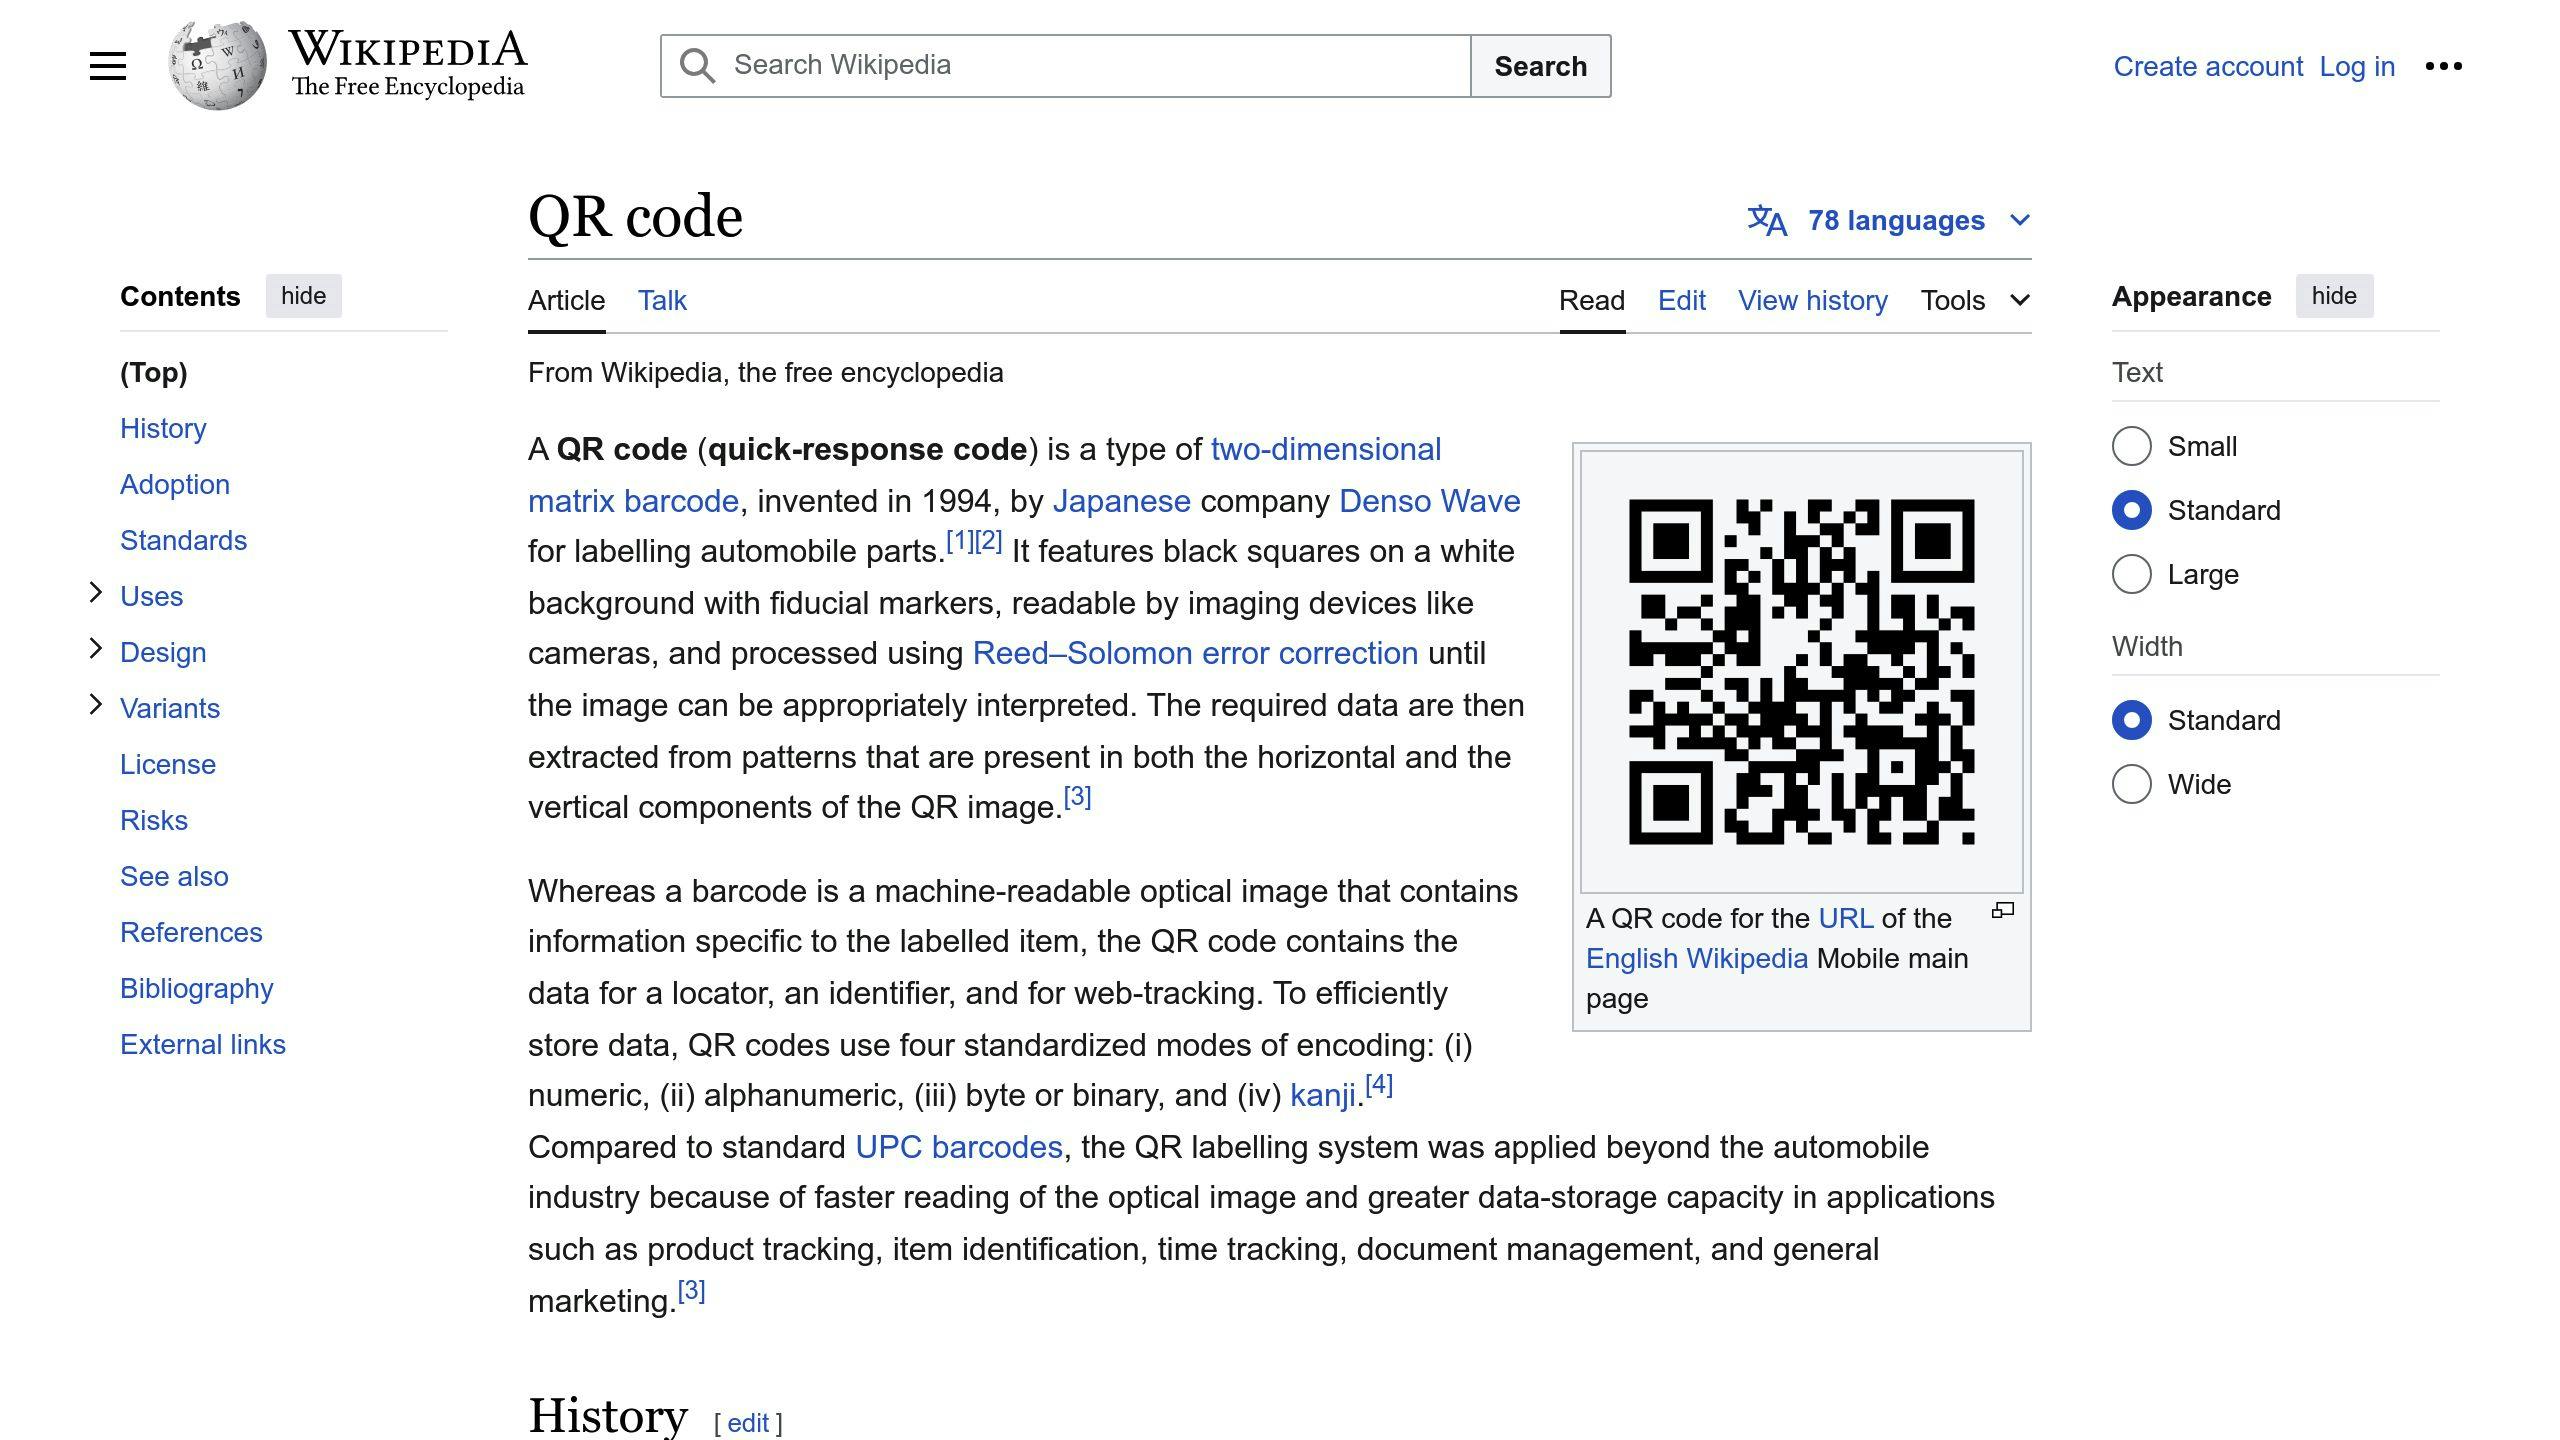Image resolution: width=2560 pixels, height=1440 pixels.
Task: Click Create account link
Action: coord(2208,66)
